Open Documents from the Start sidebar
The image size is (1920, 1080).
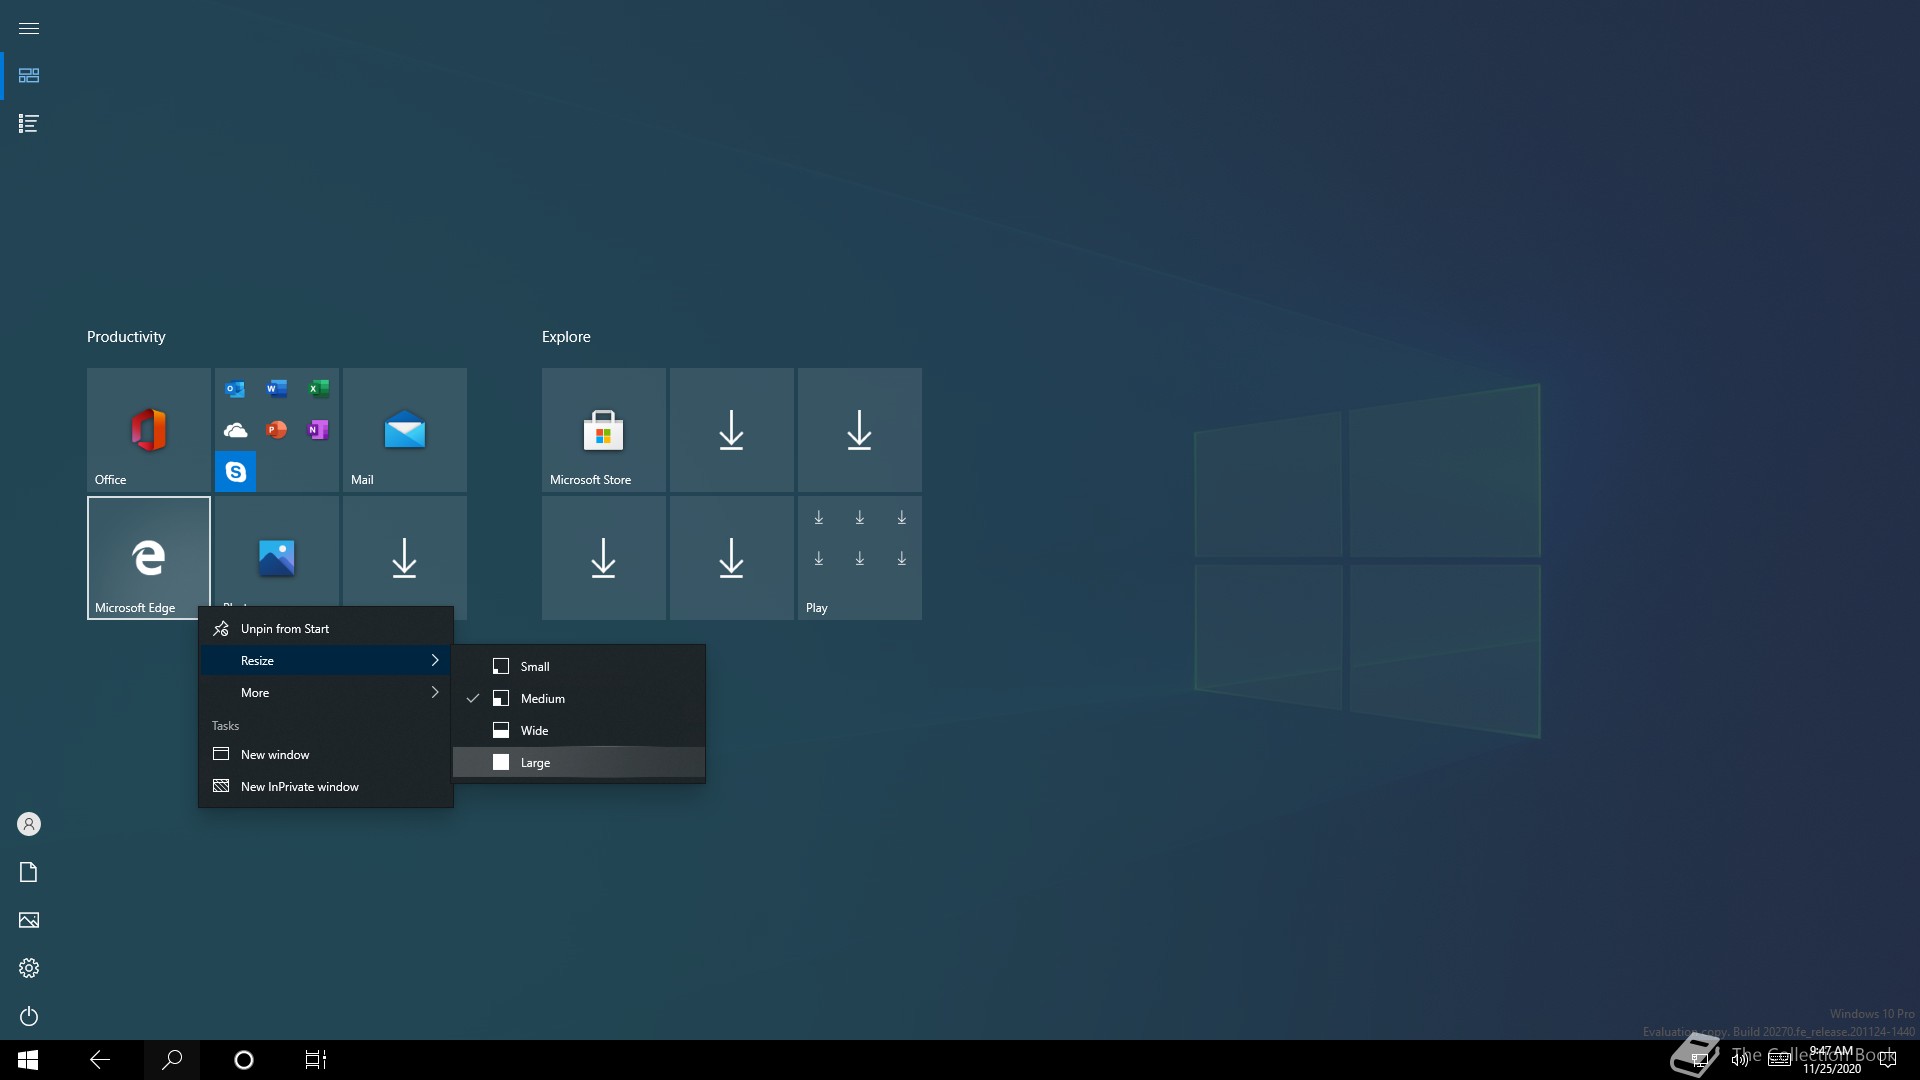(29, 872)
